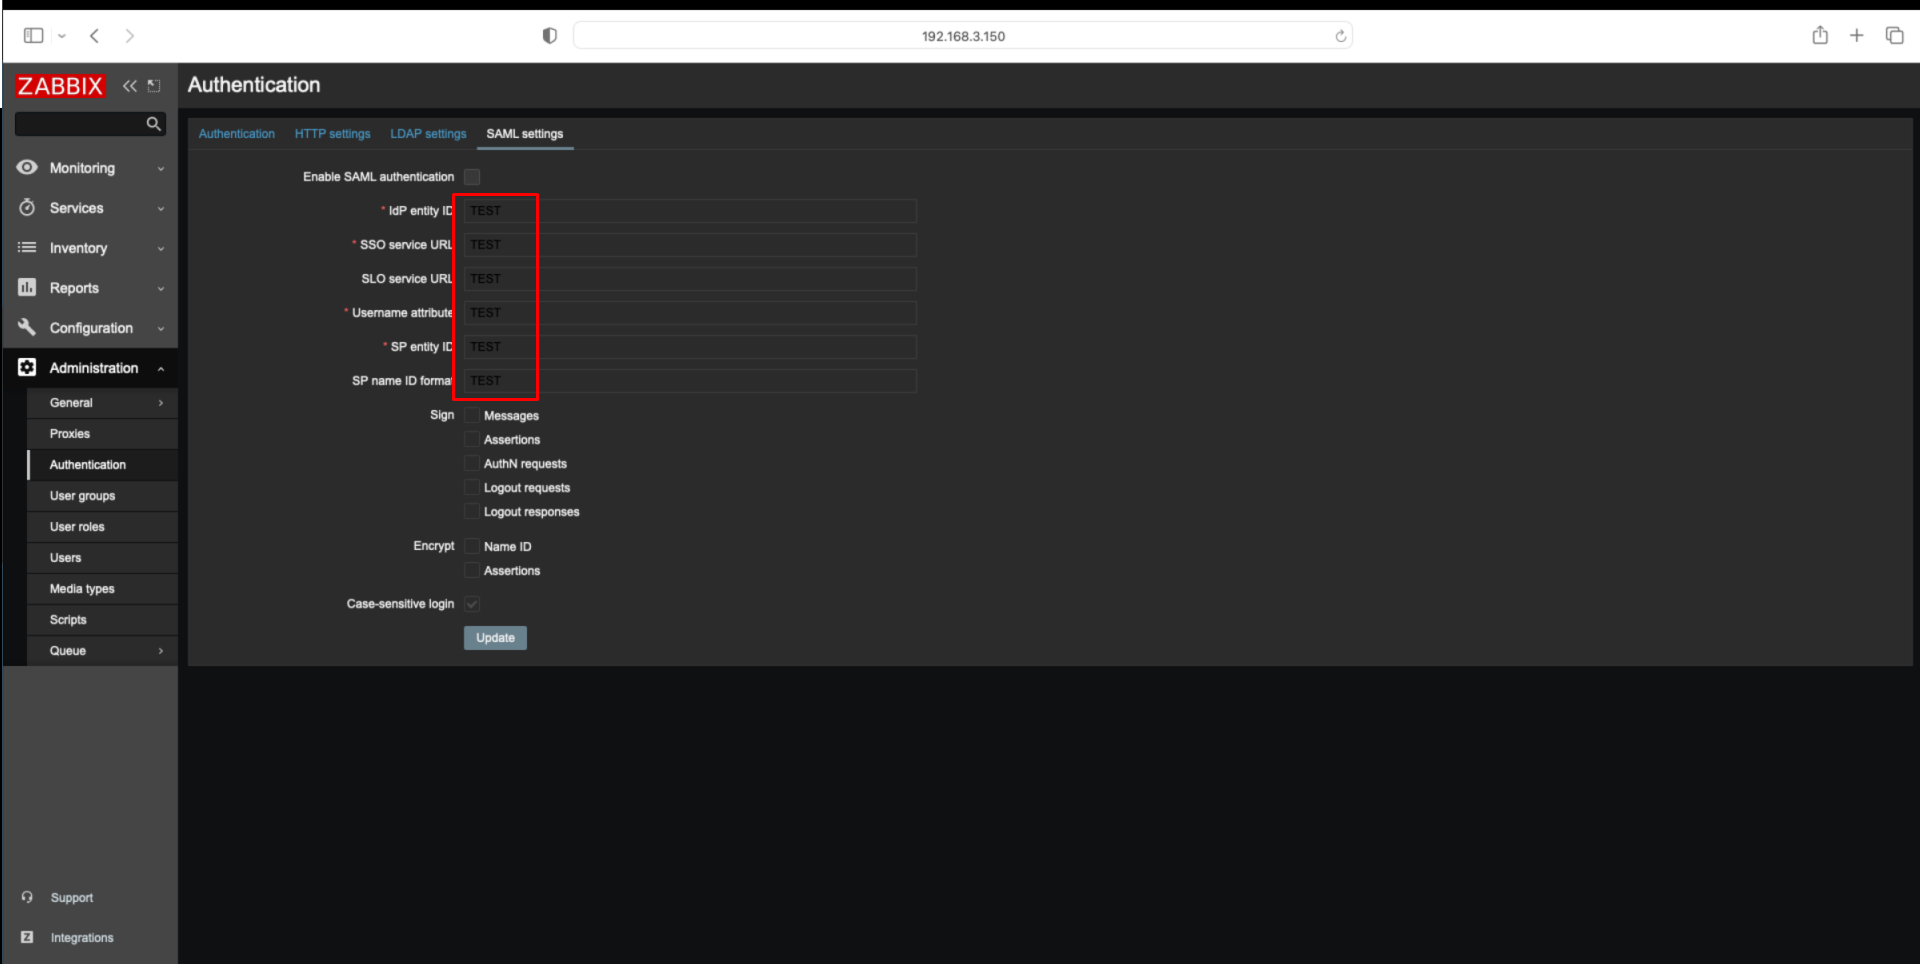Switch to the HTTP settings tab
This screenshot has width=1920, height=964.
click(332, 134)
